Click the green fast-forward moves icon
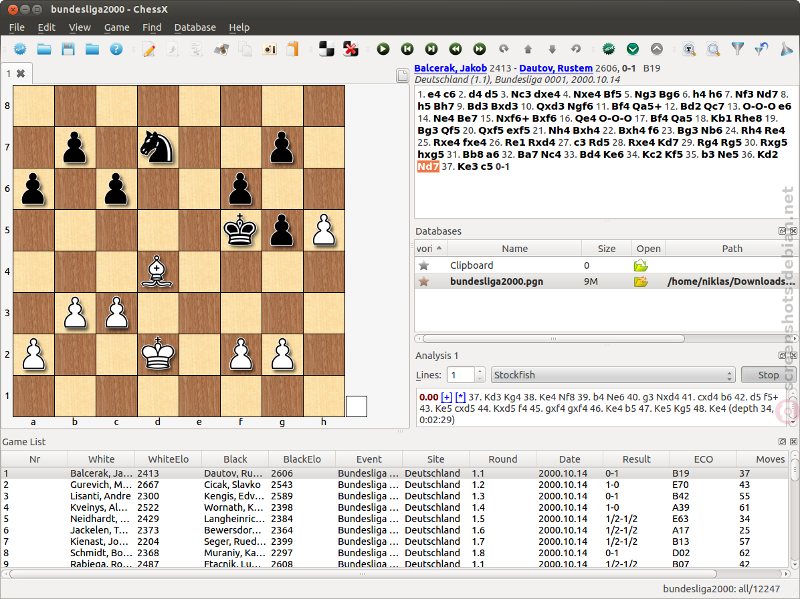 click(x=479, y=49)
